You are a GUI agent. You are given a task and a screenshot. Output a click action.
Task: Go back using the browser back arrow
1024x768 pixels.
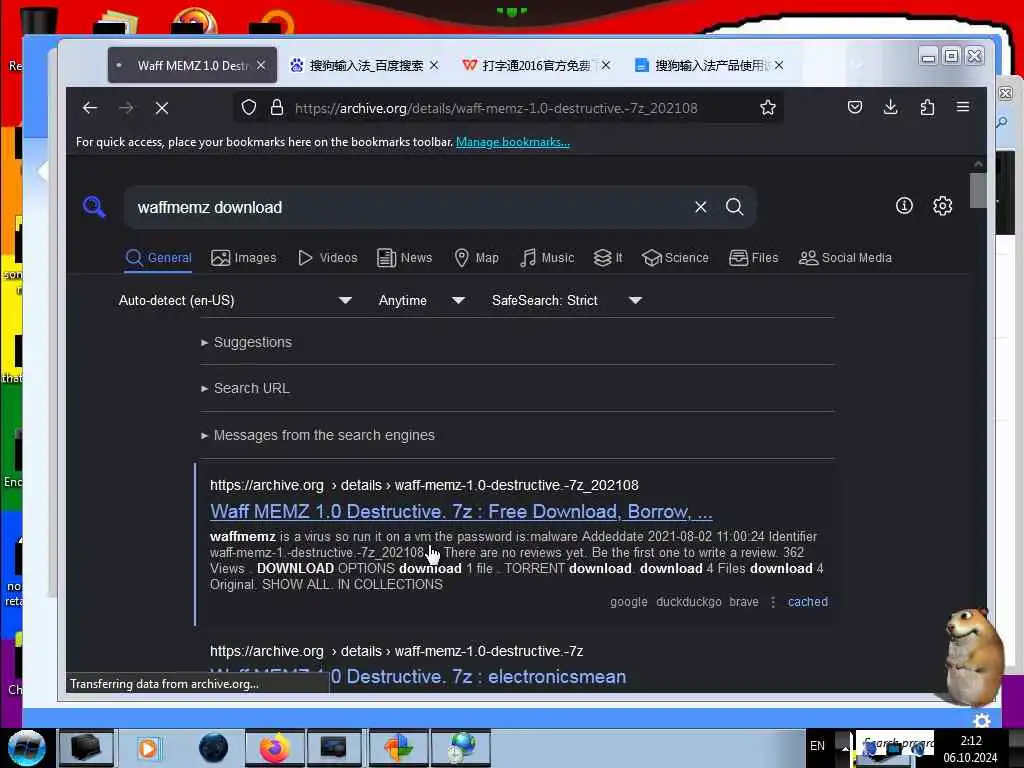click(90, 108)
